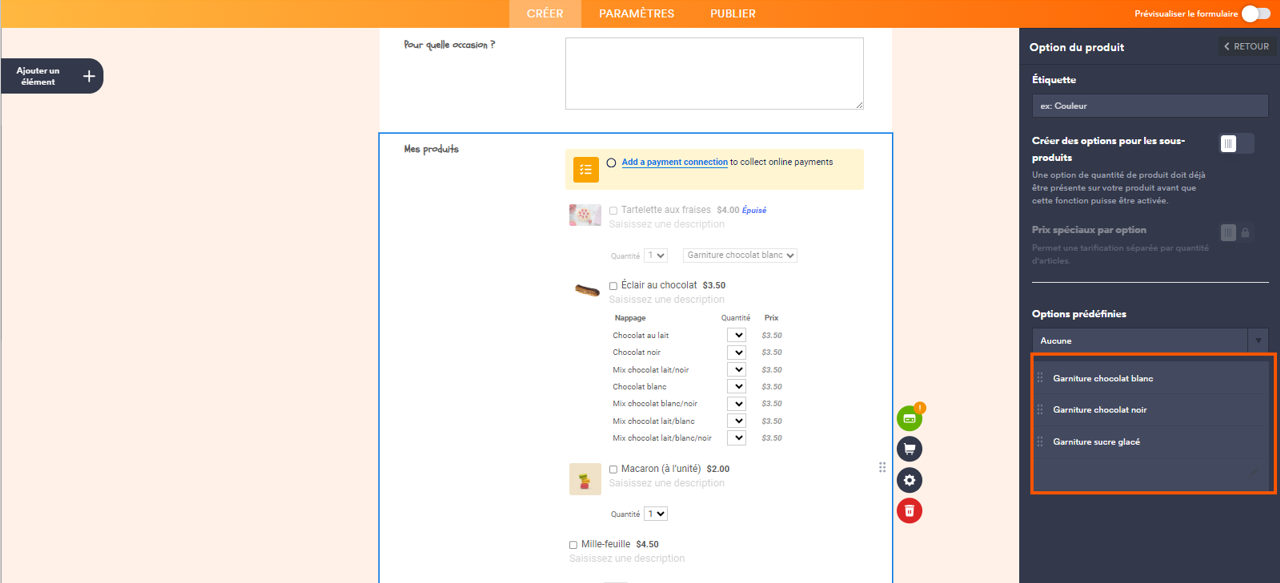Click the plus icon on Ajouter un élément
This screenshot has height=583, width=1280.
click(88, 75)
